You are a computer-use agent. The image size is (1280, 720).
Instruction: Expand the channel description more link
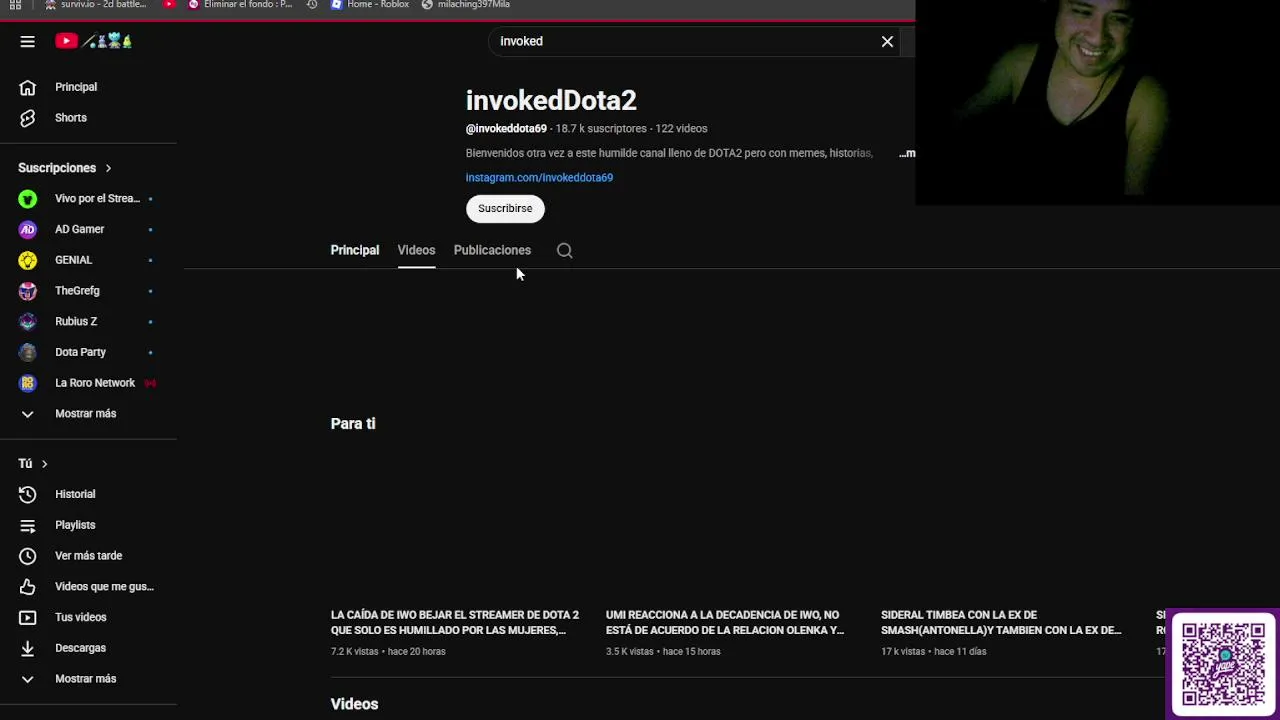coord(907,153)
